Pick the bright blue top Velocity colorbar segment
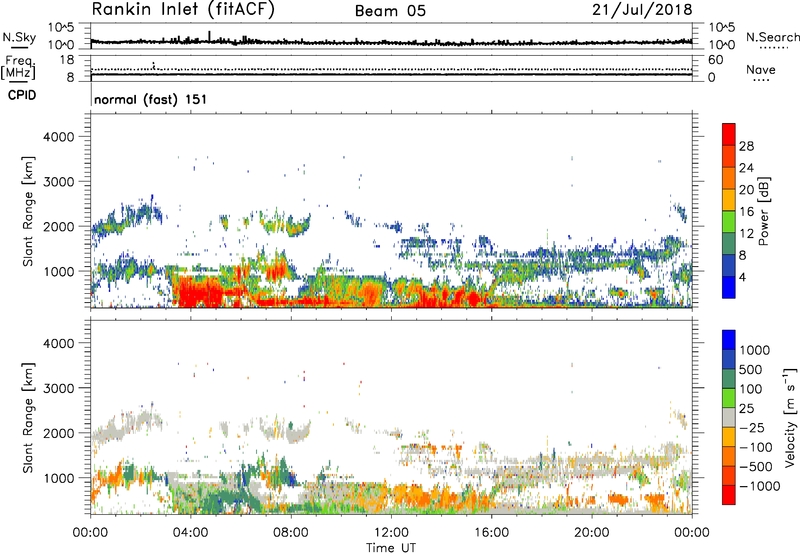 [x=729, y=340]
